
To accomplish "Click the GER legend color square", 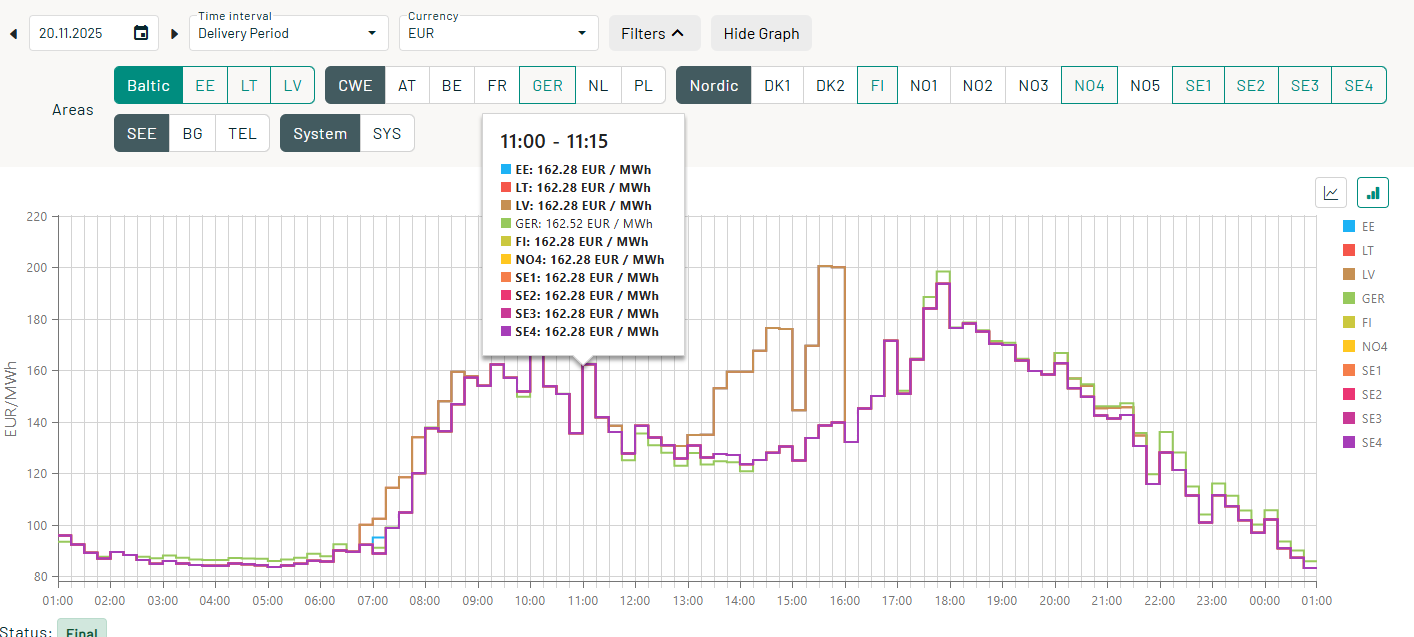I will [x=1347, y=299].
